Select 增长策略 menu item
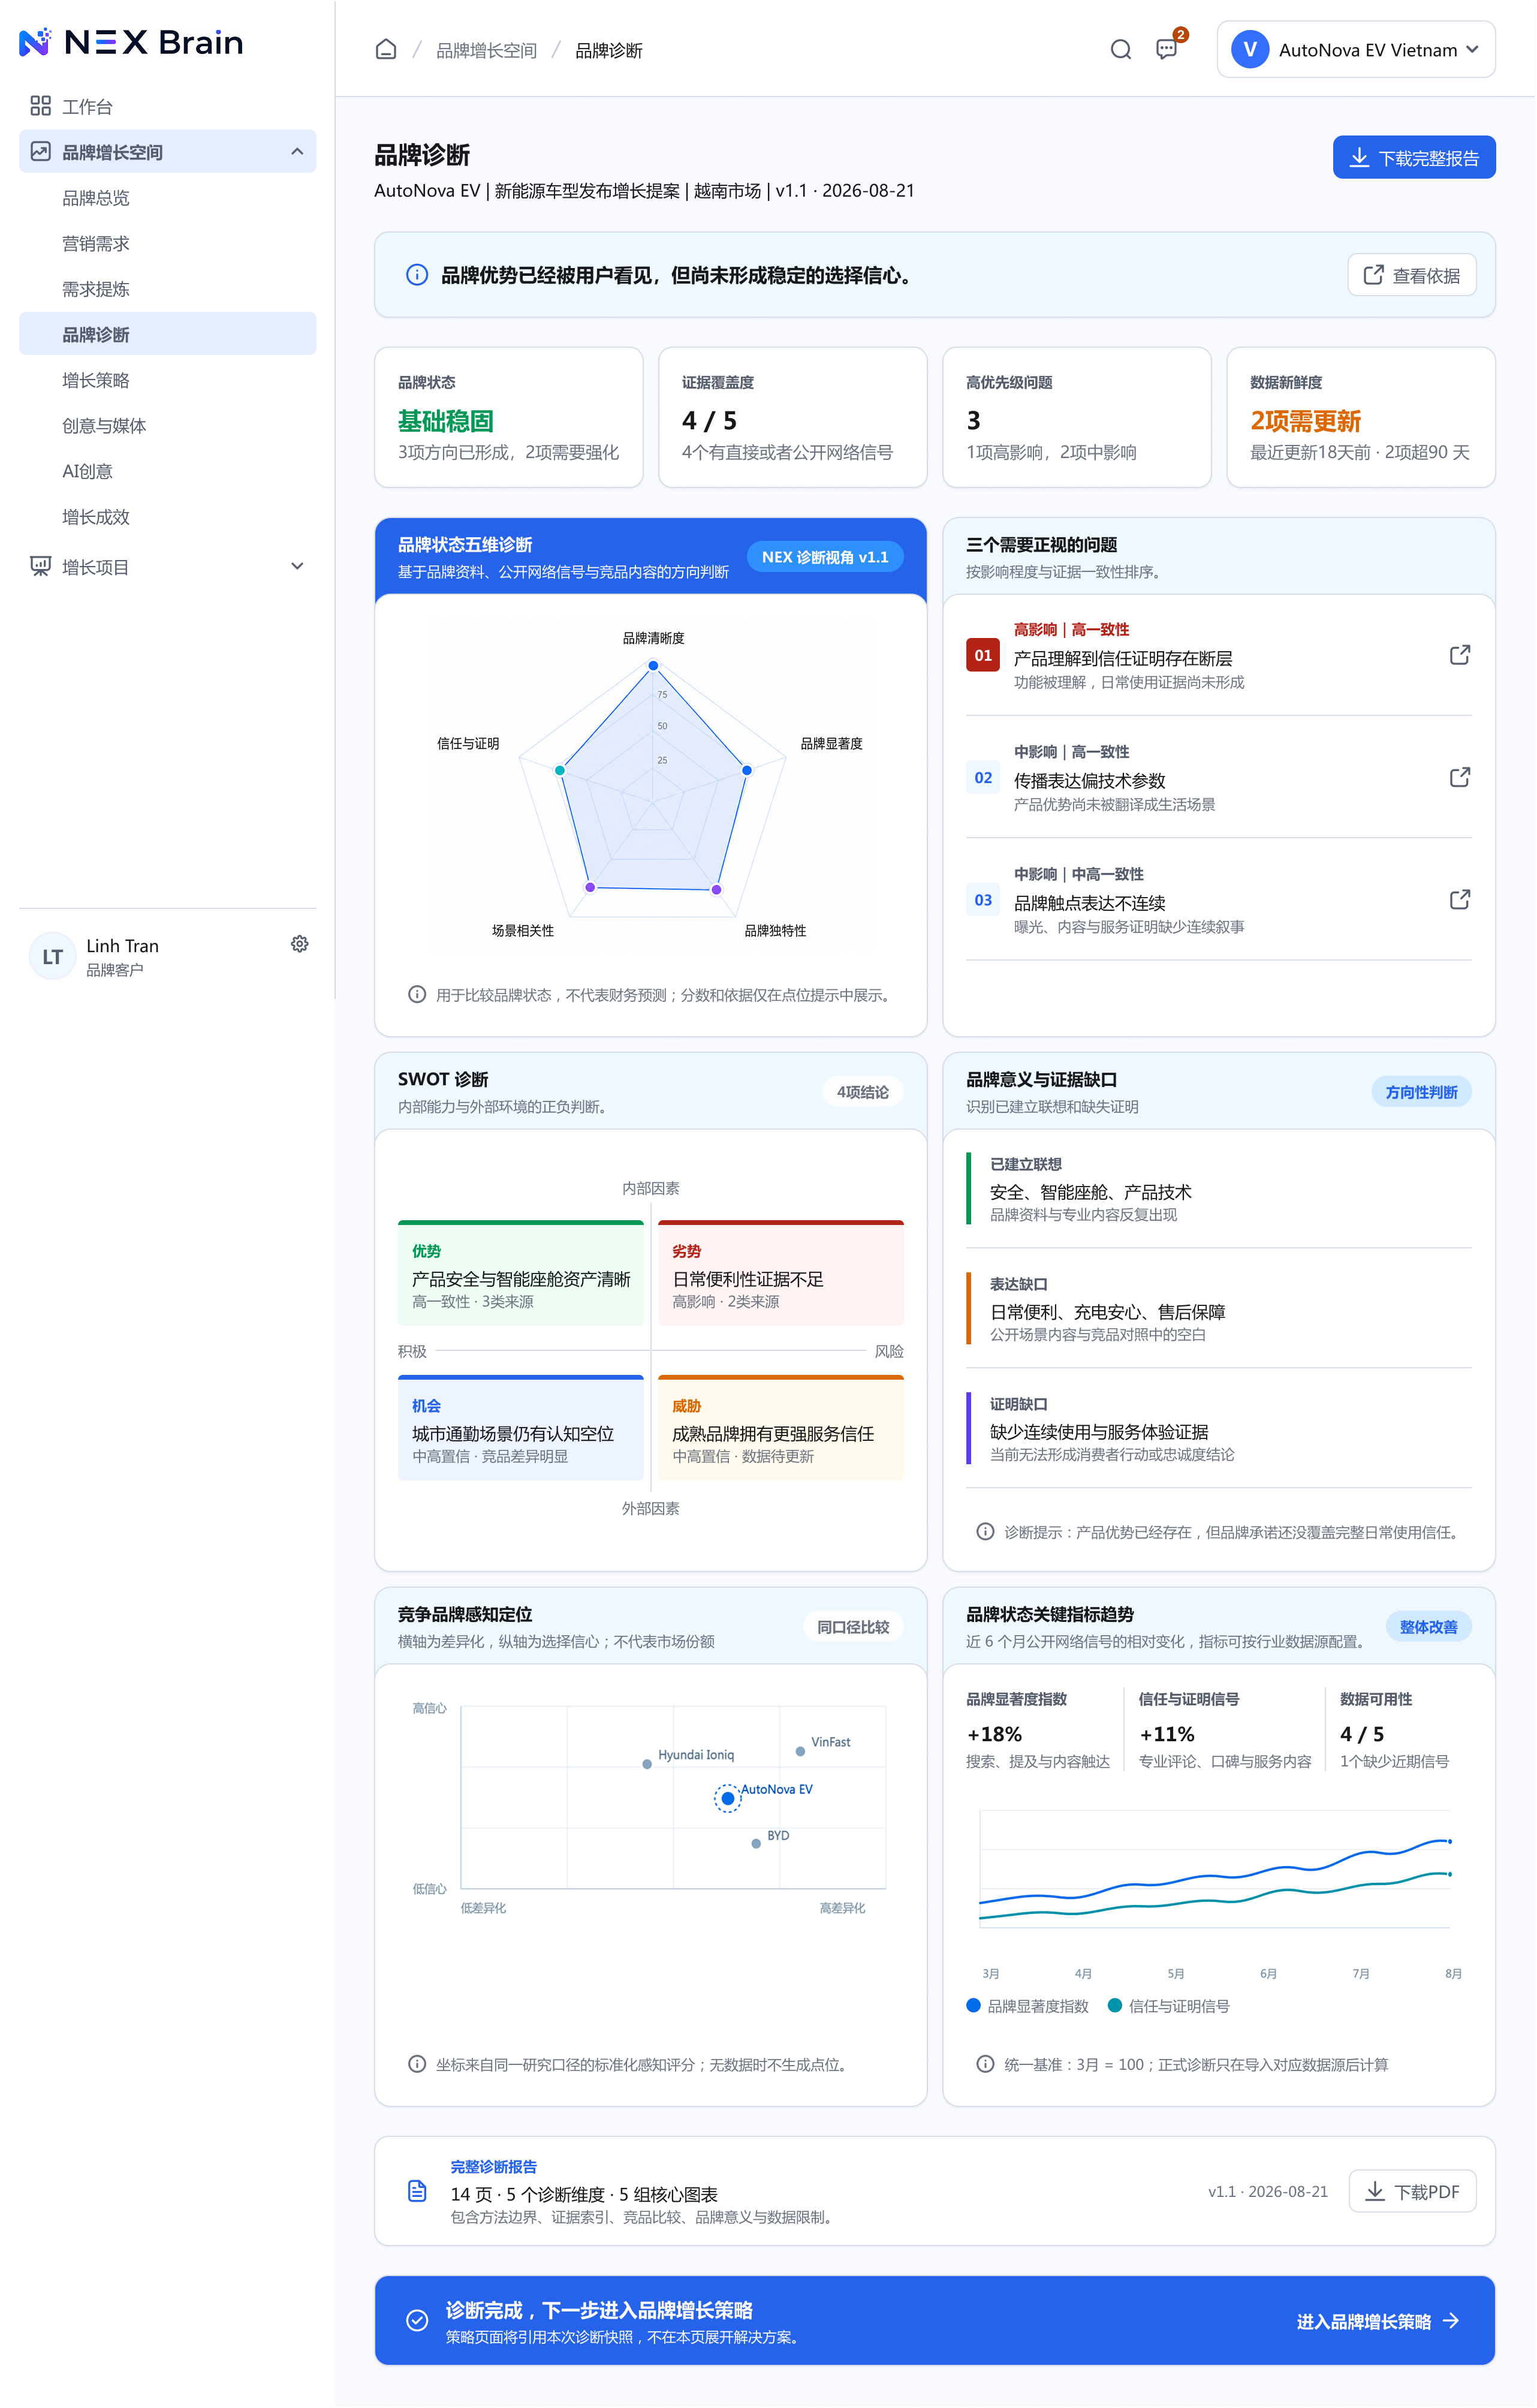This screenshot has width=1537, height=2408. (168, 379)
